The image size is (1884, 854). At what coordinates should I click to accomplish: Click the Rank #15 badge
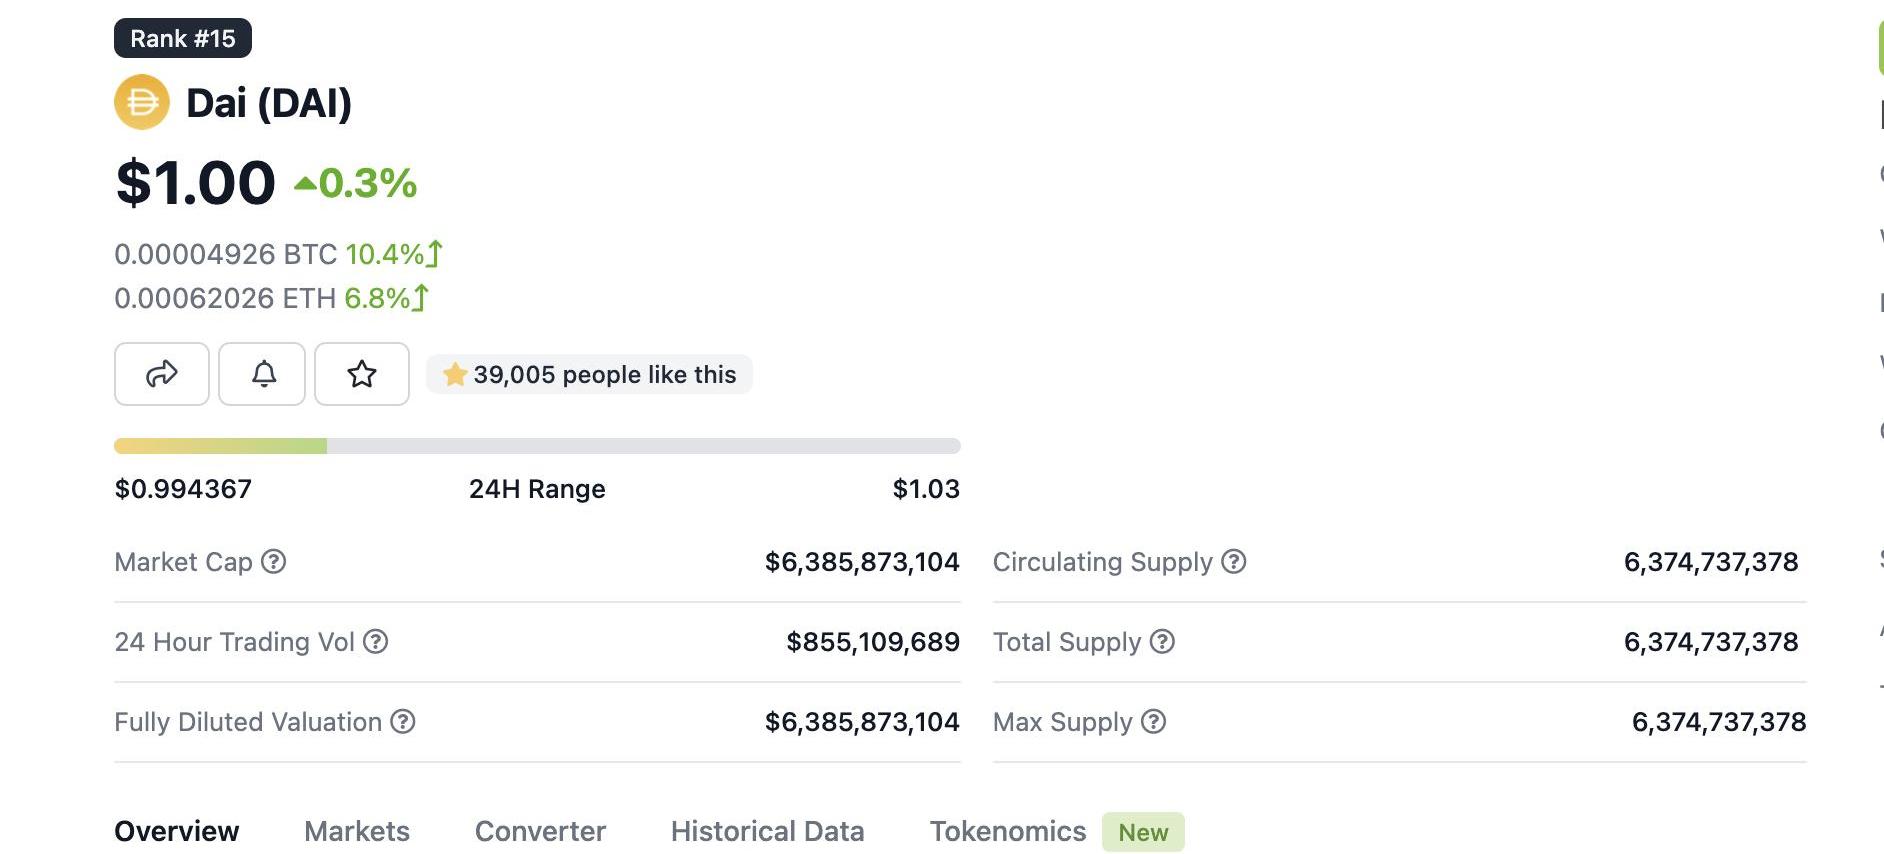pos(183,38)
